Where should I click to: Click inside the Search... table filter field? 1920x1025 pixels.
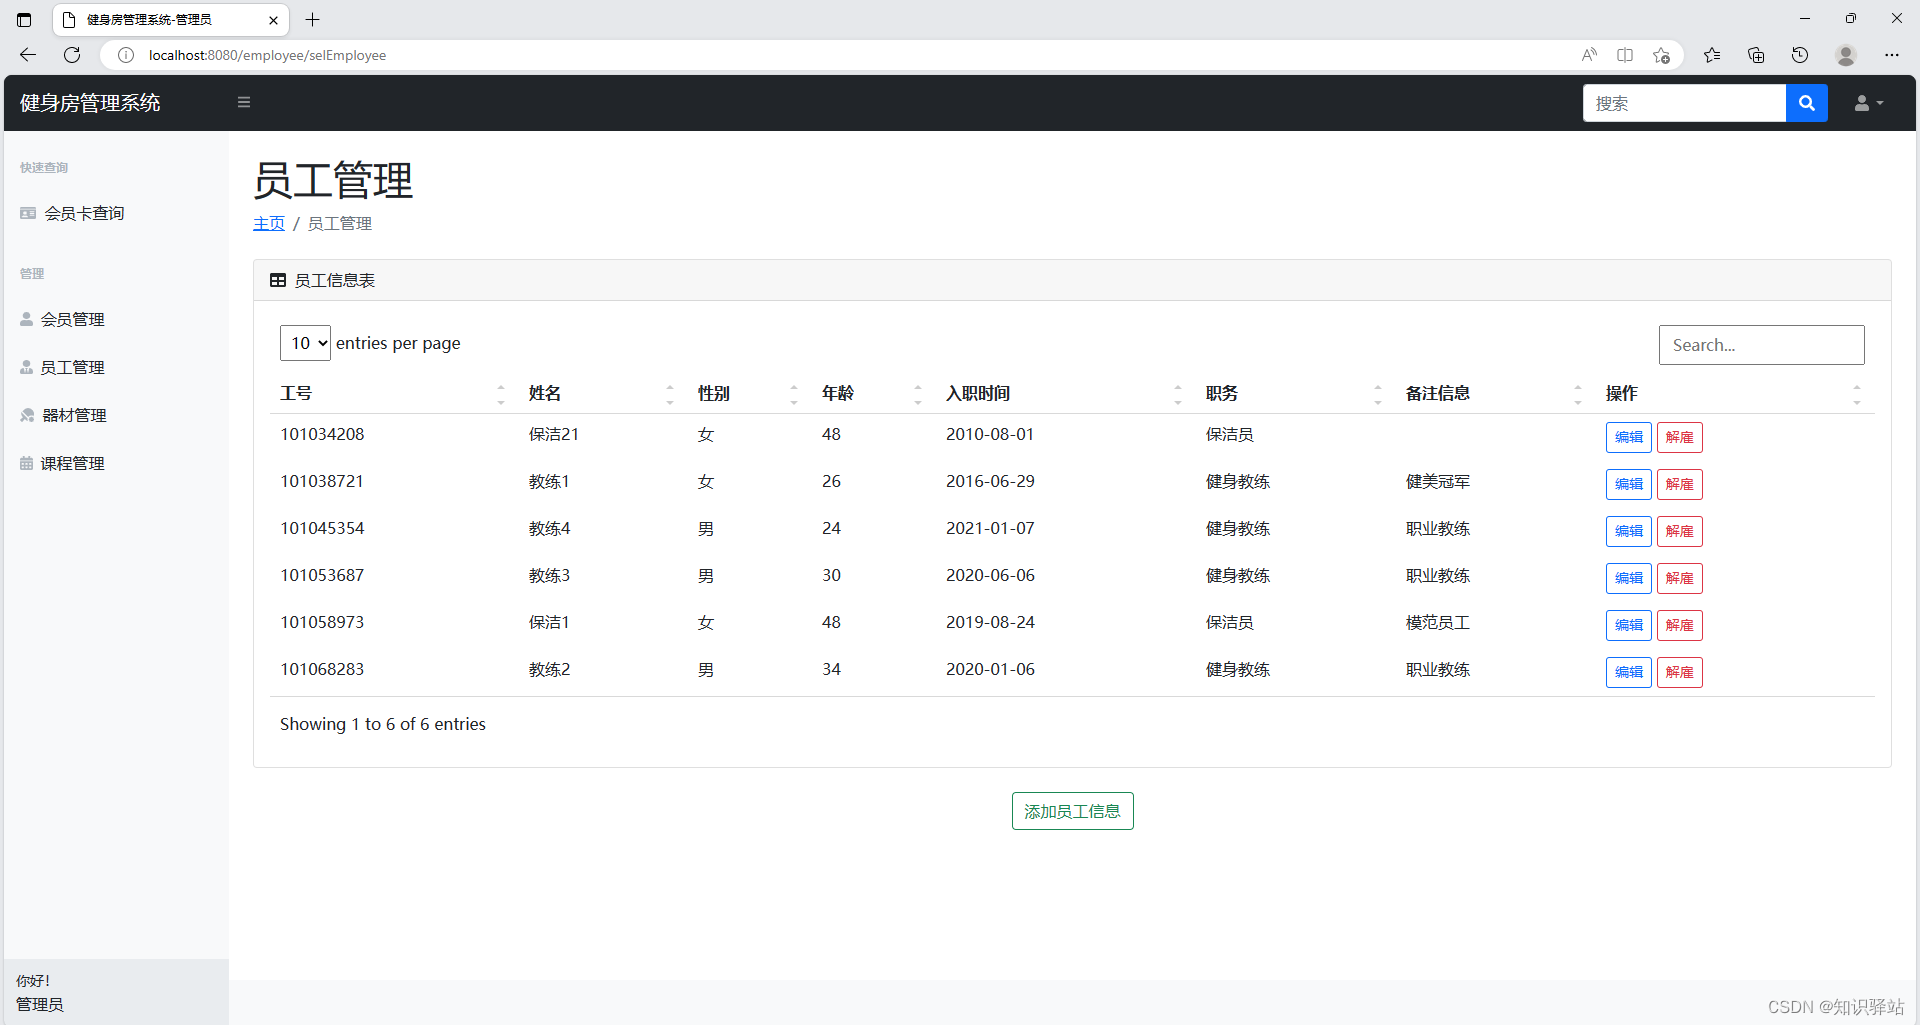1761,344
